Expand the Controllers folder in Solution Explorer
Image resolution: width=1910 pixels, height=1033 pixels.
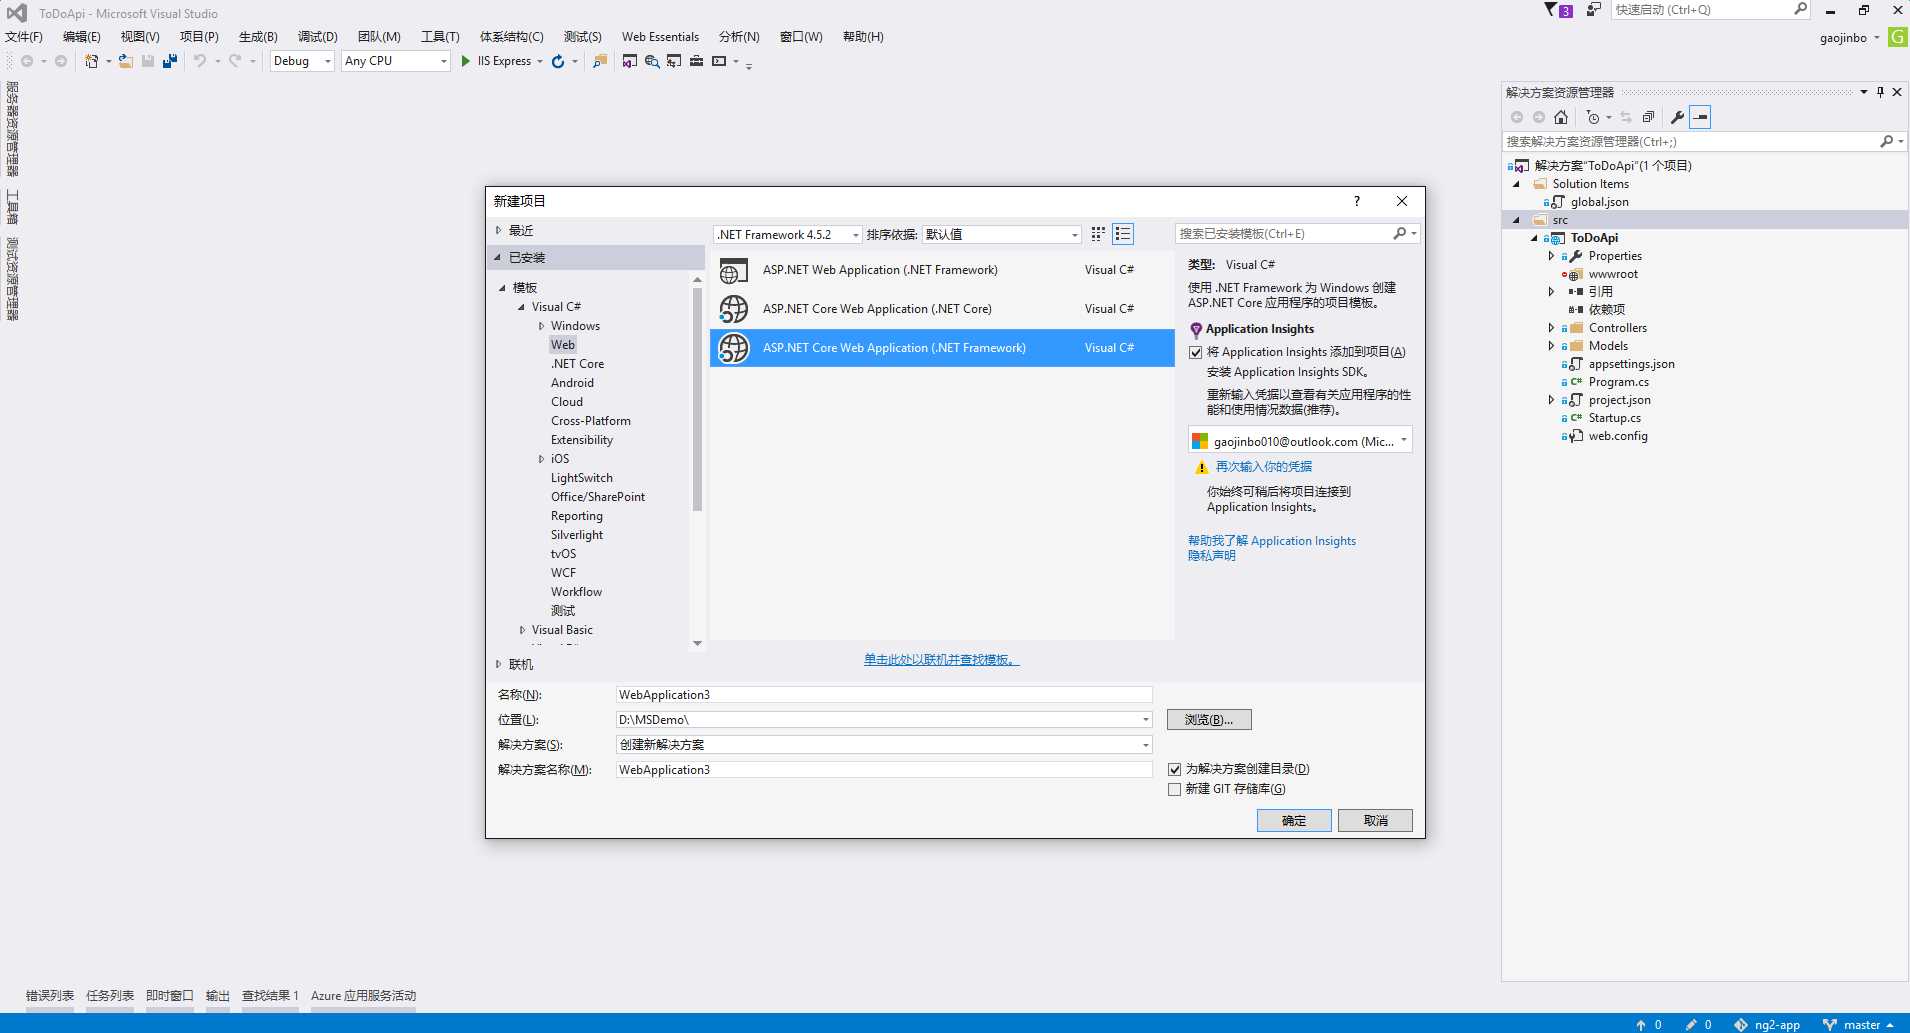tap(1551, 328)
